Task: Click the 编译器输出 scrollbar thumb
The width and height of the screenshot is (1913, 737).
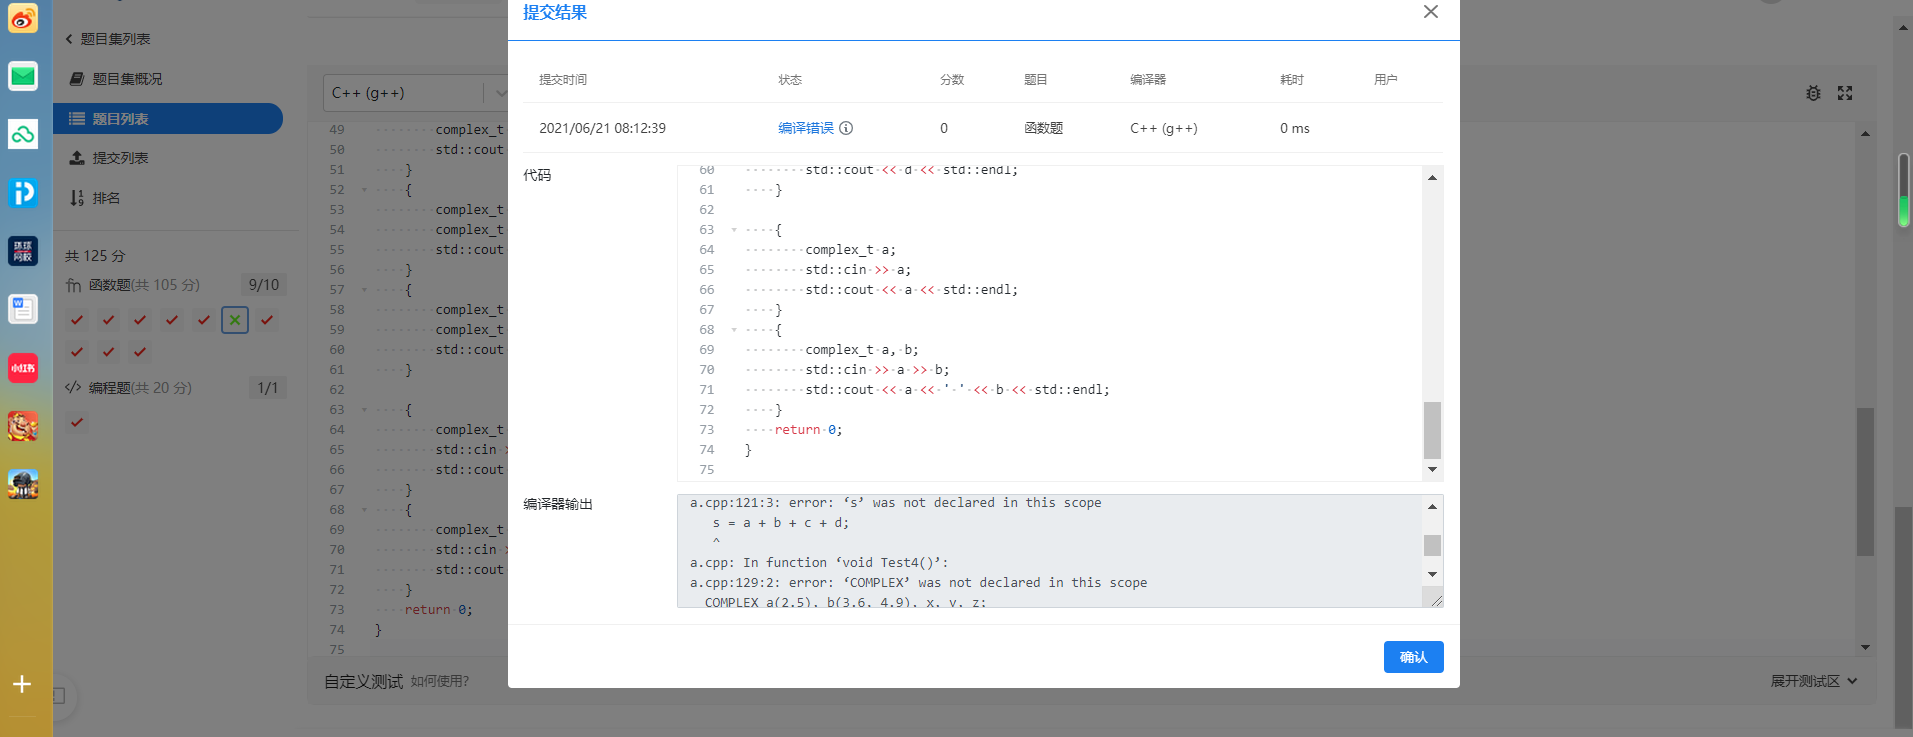Action: (1432, 545)
